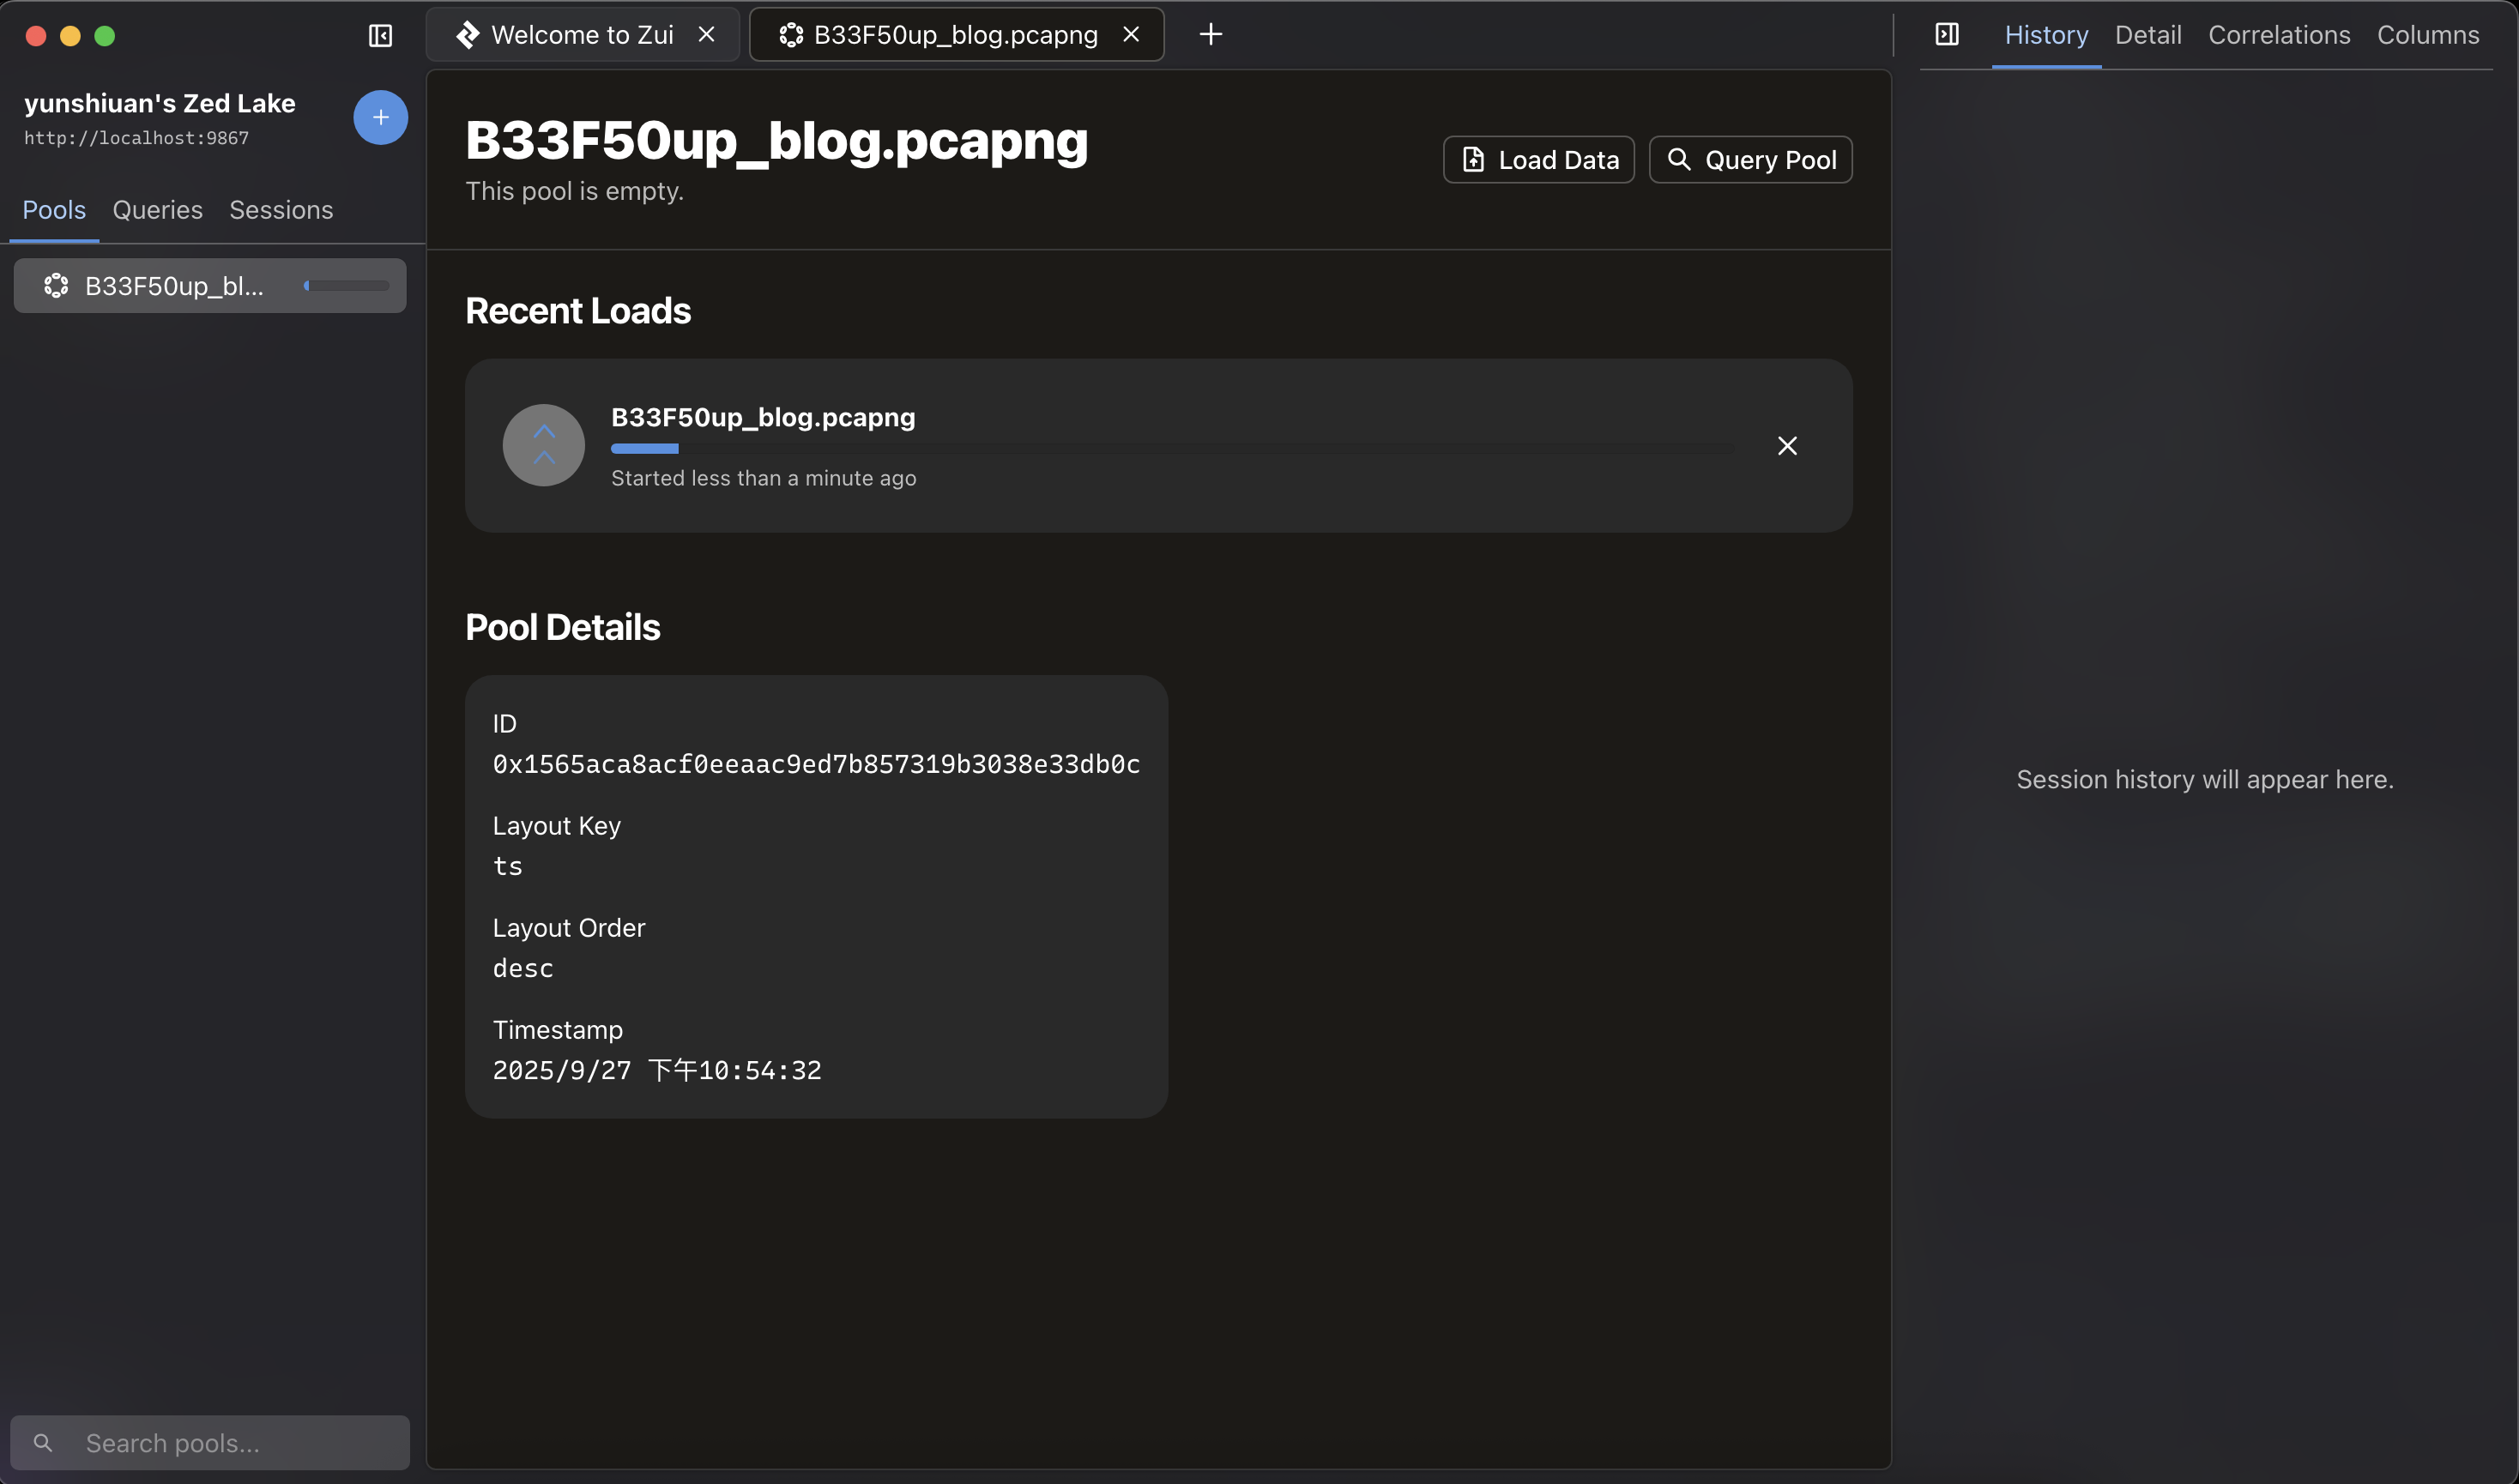Image resolution: width=2519 pixels, height=1484 pixels.
Task: Toggle the right pane panel icon
Action: pyautogui.click(x=1946, y=35)
